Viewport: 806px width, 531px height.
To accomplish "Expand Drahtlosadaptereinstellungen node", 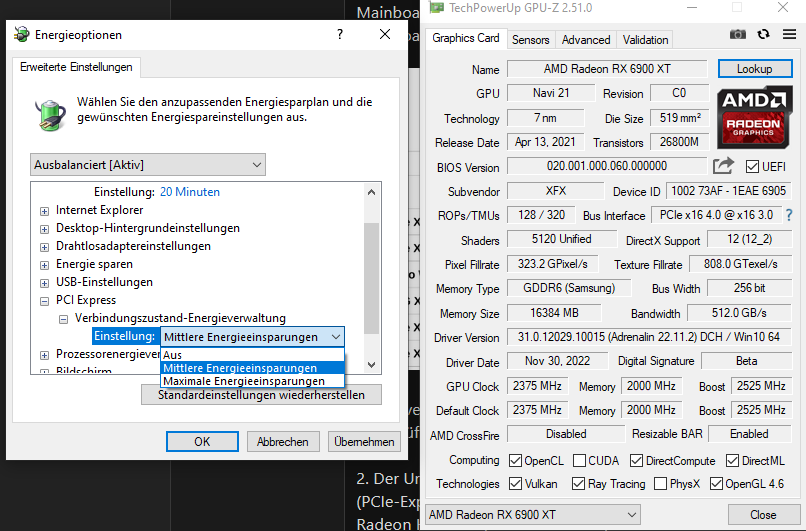I will click(x=45, y=247).
